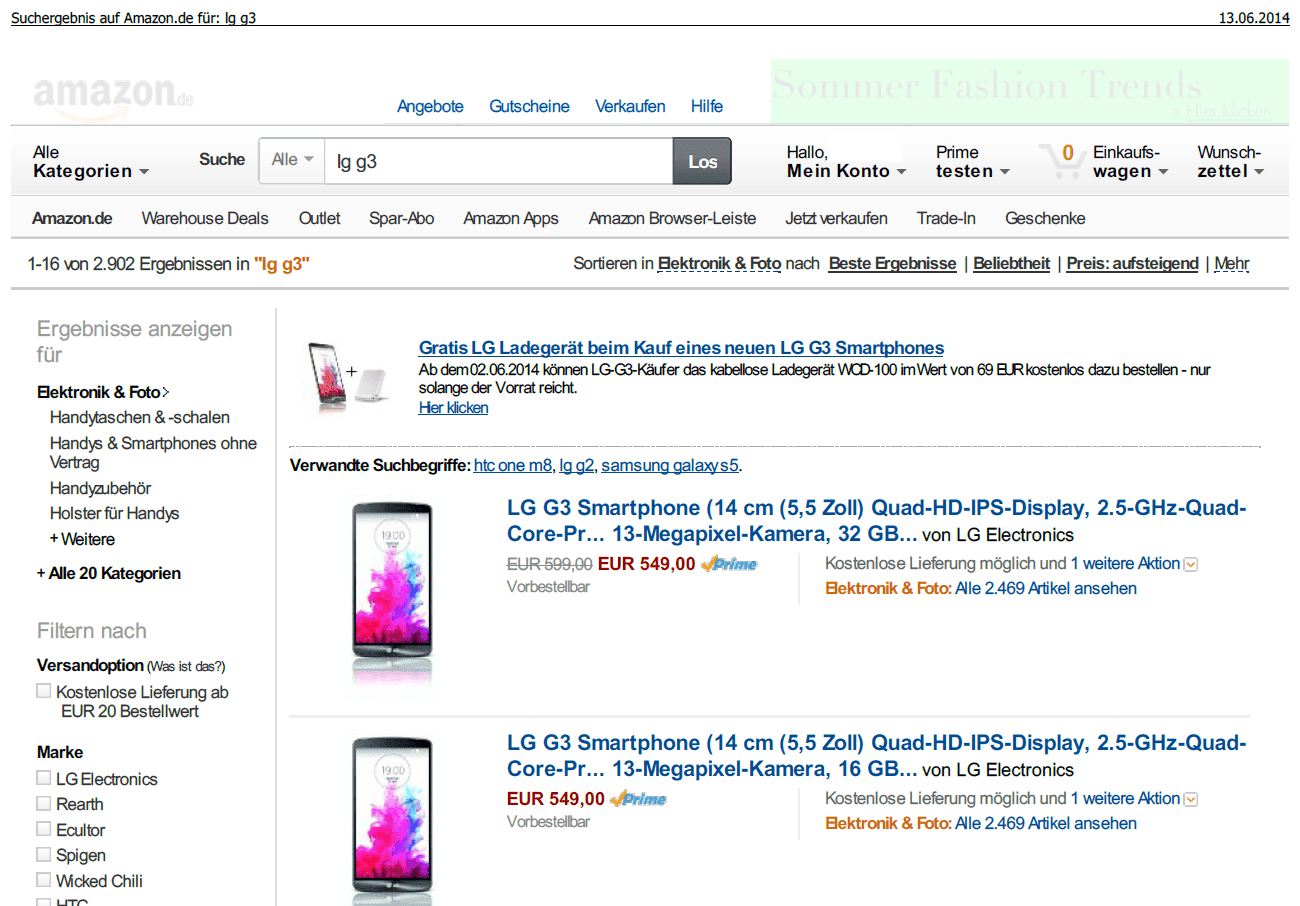The image size is (1300, 906).
Task: Select the Trade-In navigation item
Action: coord(946,218)
